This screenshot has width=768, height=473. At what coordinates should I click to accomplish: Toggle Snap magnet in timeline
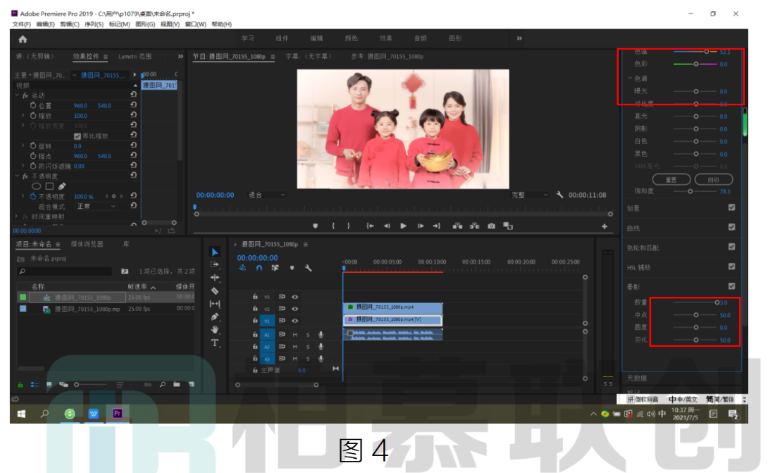click(259, 268)
